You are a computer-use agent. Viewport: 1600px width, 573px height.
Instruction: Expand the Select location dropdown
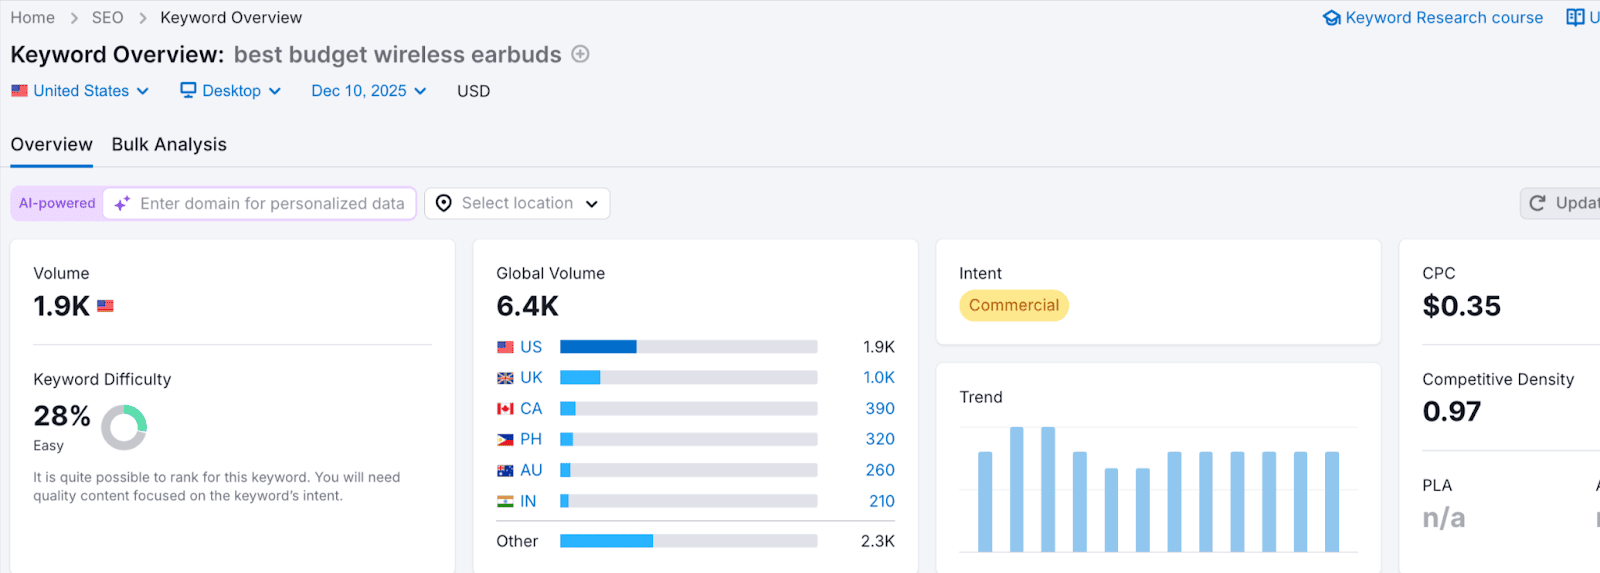[x=517, y=204]
